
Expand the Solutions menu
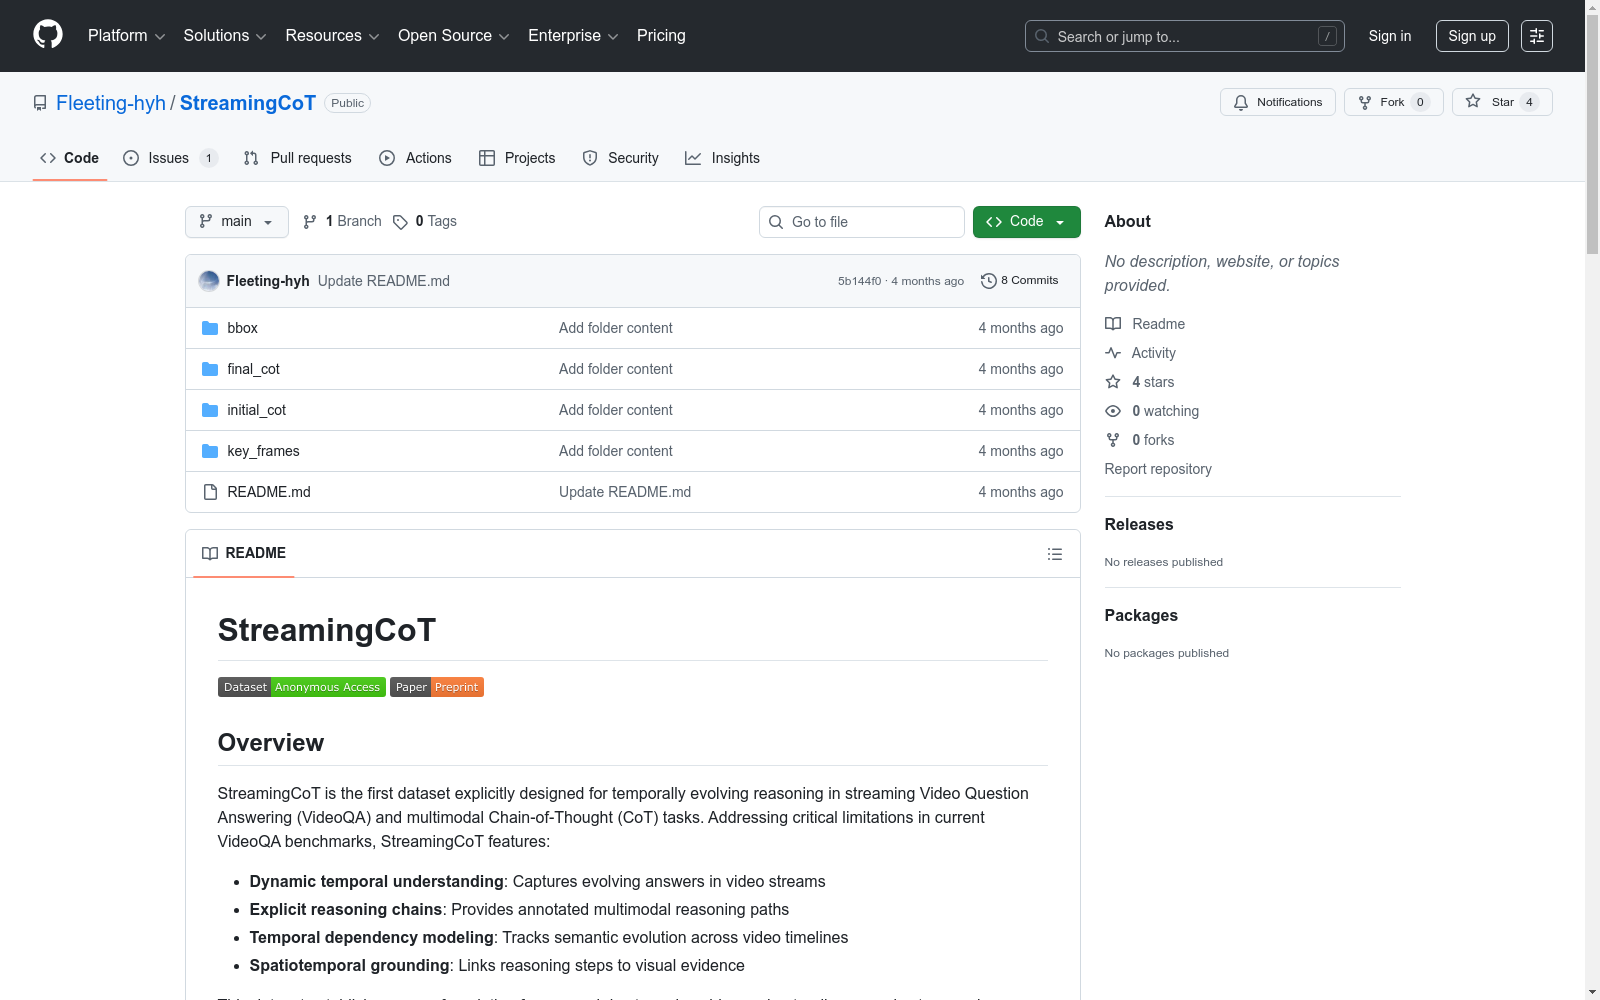tap(225, 36)
